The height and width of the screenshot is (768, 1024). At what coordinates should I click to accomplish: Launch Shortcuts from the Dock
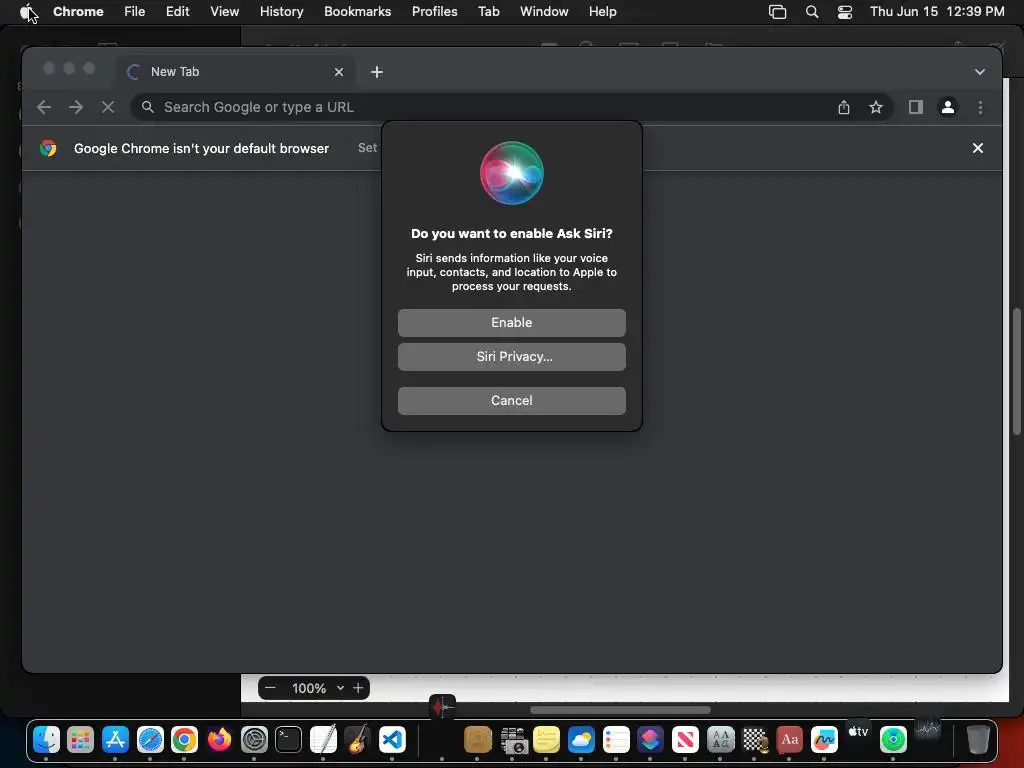tap(650, 740)
